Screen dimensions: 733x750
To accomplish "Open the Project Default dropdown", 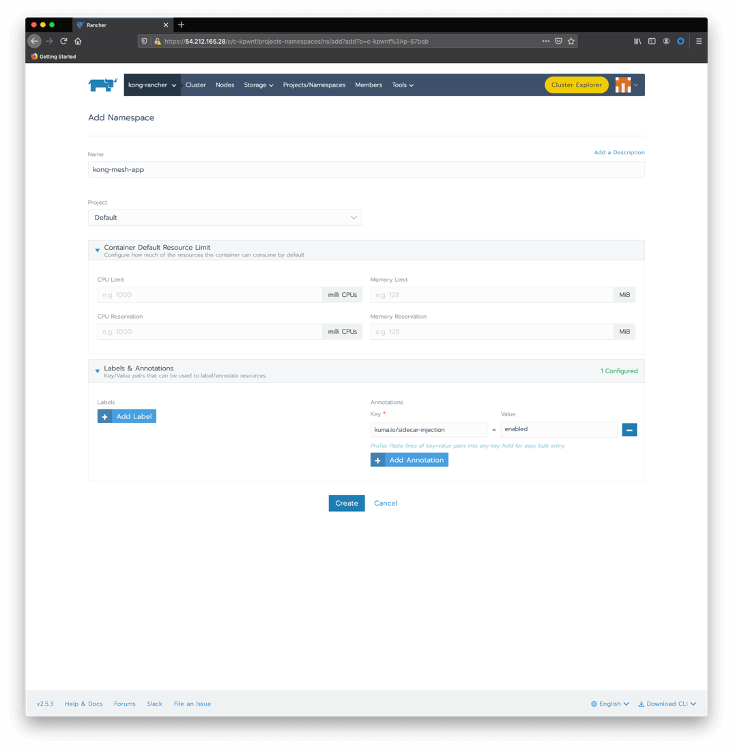I will pos(225,217).
